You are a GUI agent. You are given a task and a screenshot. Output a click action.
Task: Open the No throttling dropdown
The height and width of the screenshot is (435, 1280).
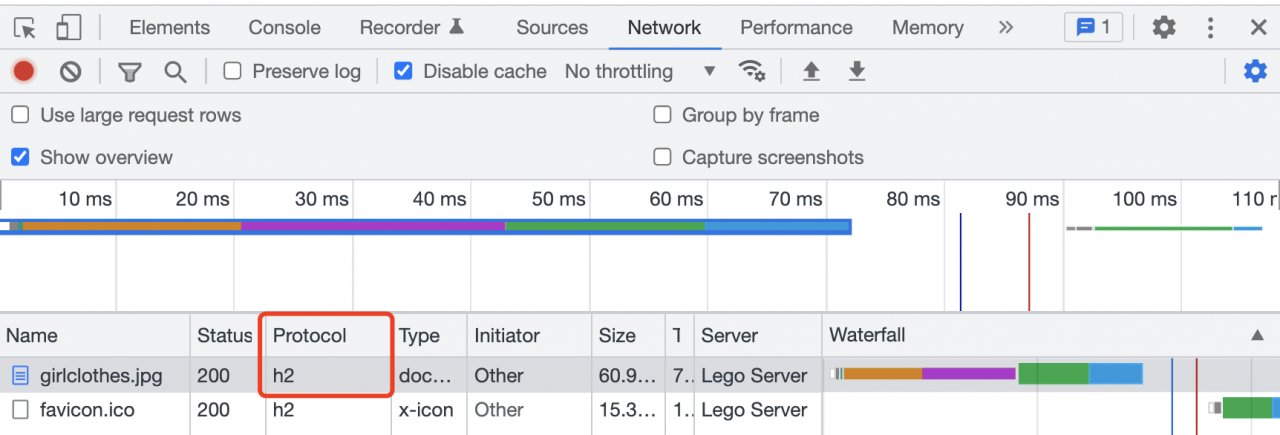click(640, 71)
